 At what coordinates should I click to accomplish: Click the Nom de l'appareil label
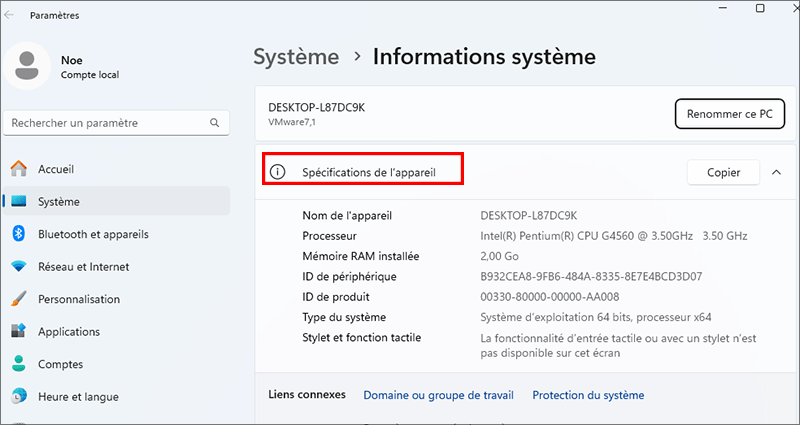pyautogui.click(x=347, y=216)
